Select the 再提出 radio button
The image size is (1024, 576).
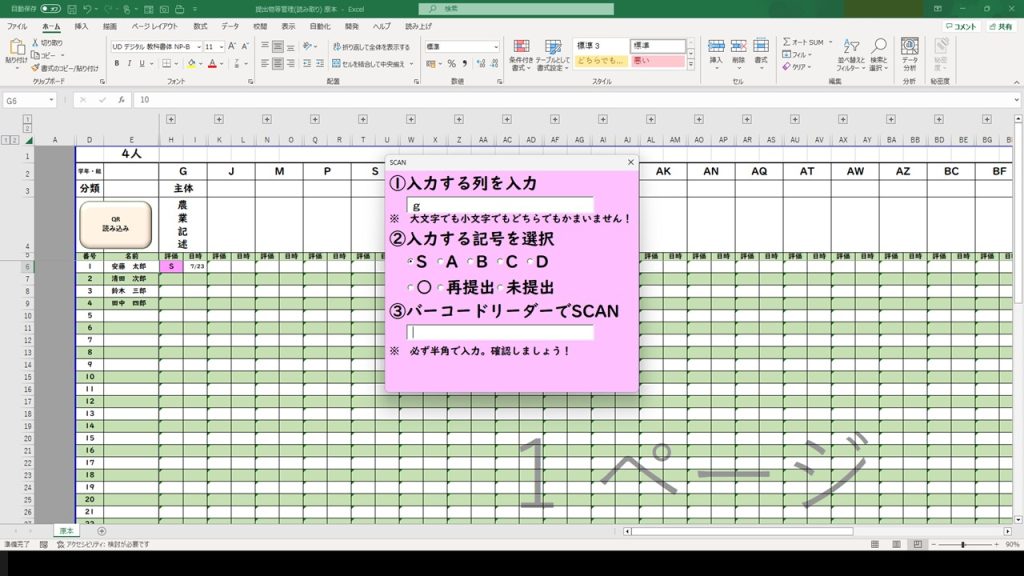point(441,288)
